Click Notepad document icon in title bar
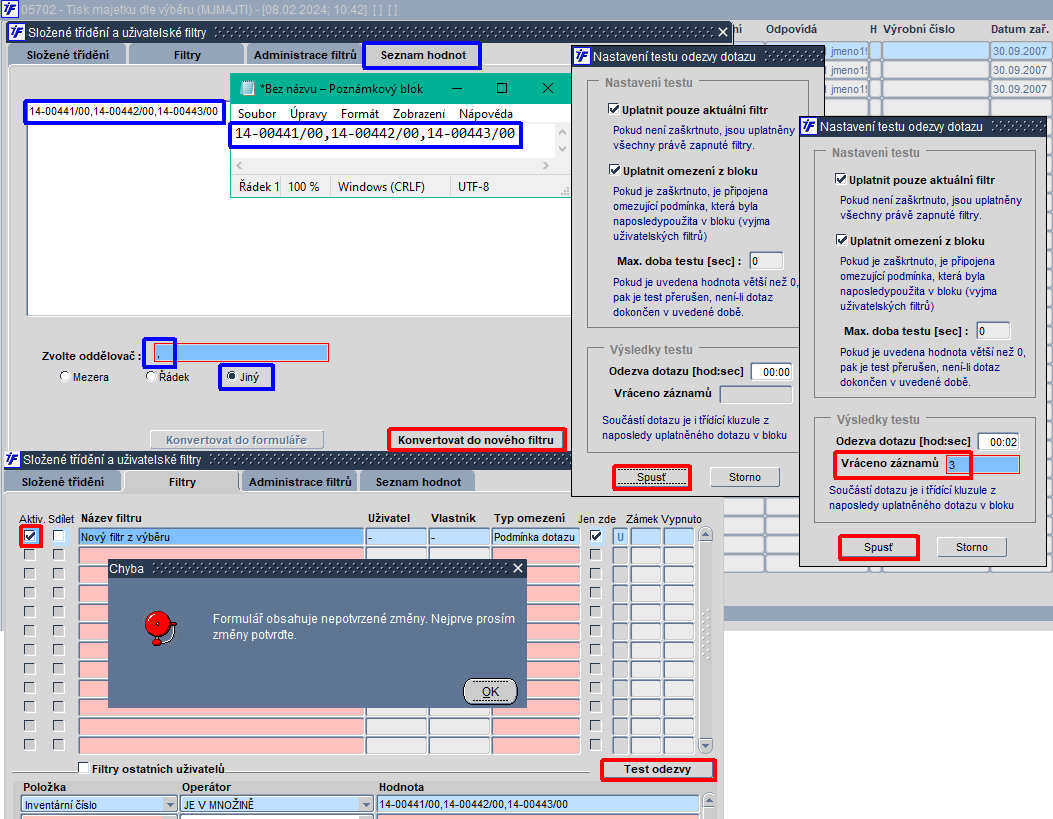The height and width of the screenshot is (819, 1053). click(247, 88)
